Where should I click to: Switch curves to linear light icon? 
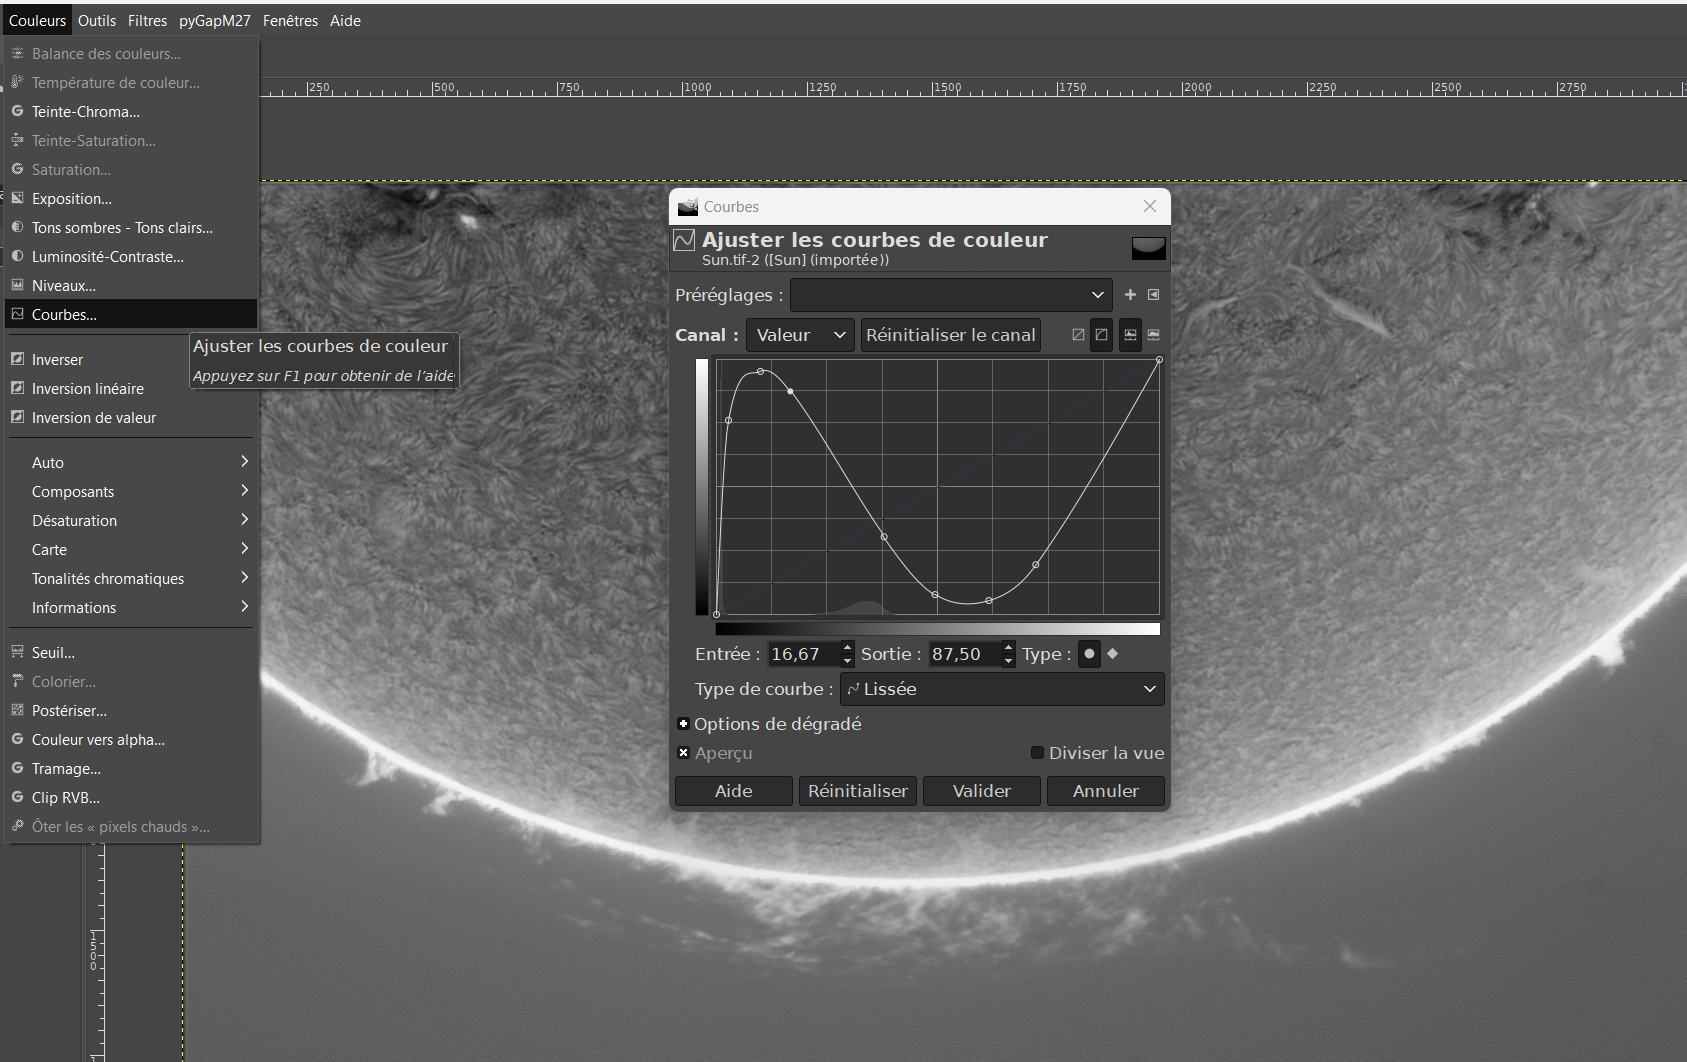1078,335
